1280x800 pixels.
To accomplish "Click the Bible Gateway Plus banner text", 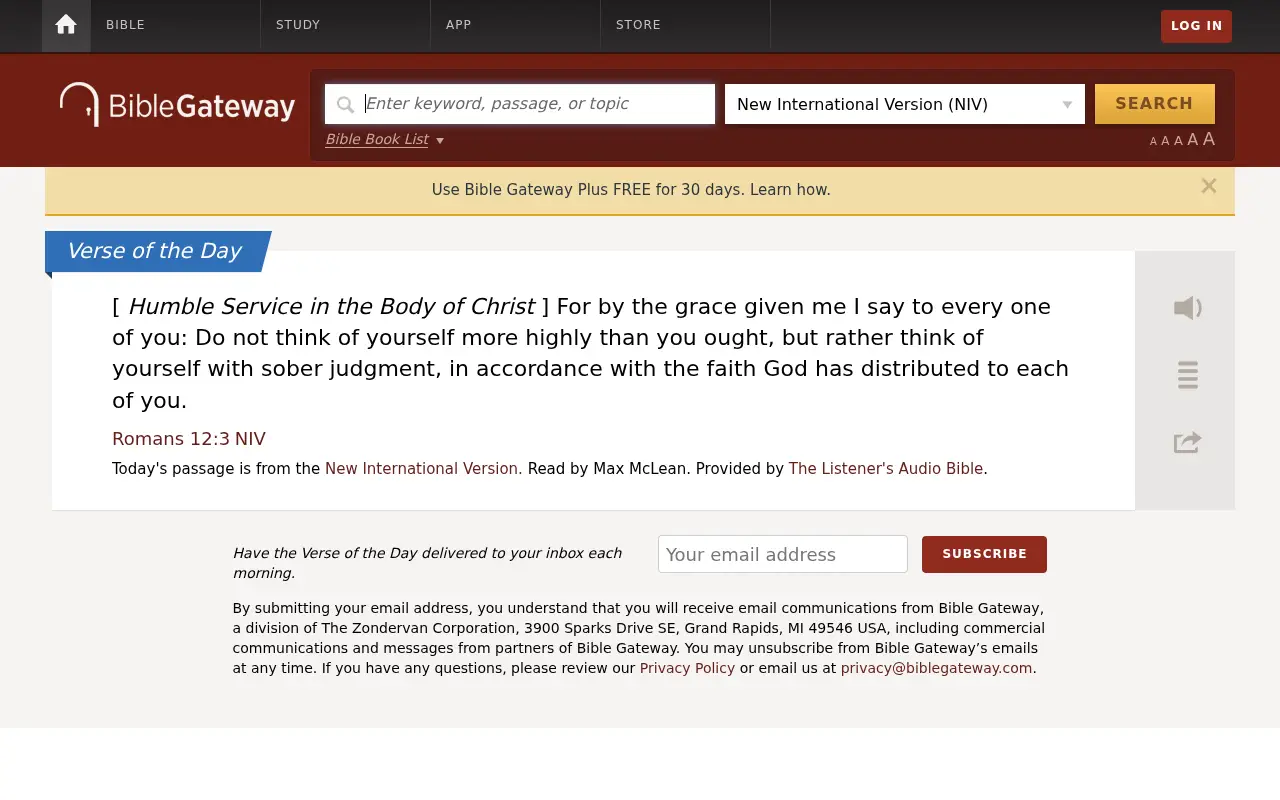I will tap(631, 190).
